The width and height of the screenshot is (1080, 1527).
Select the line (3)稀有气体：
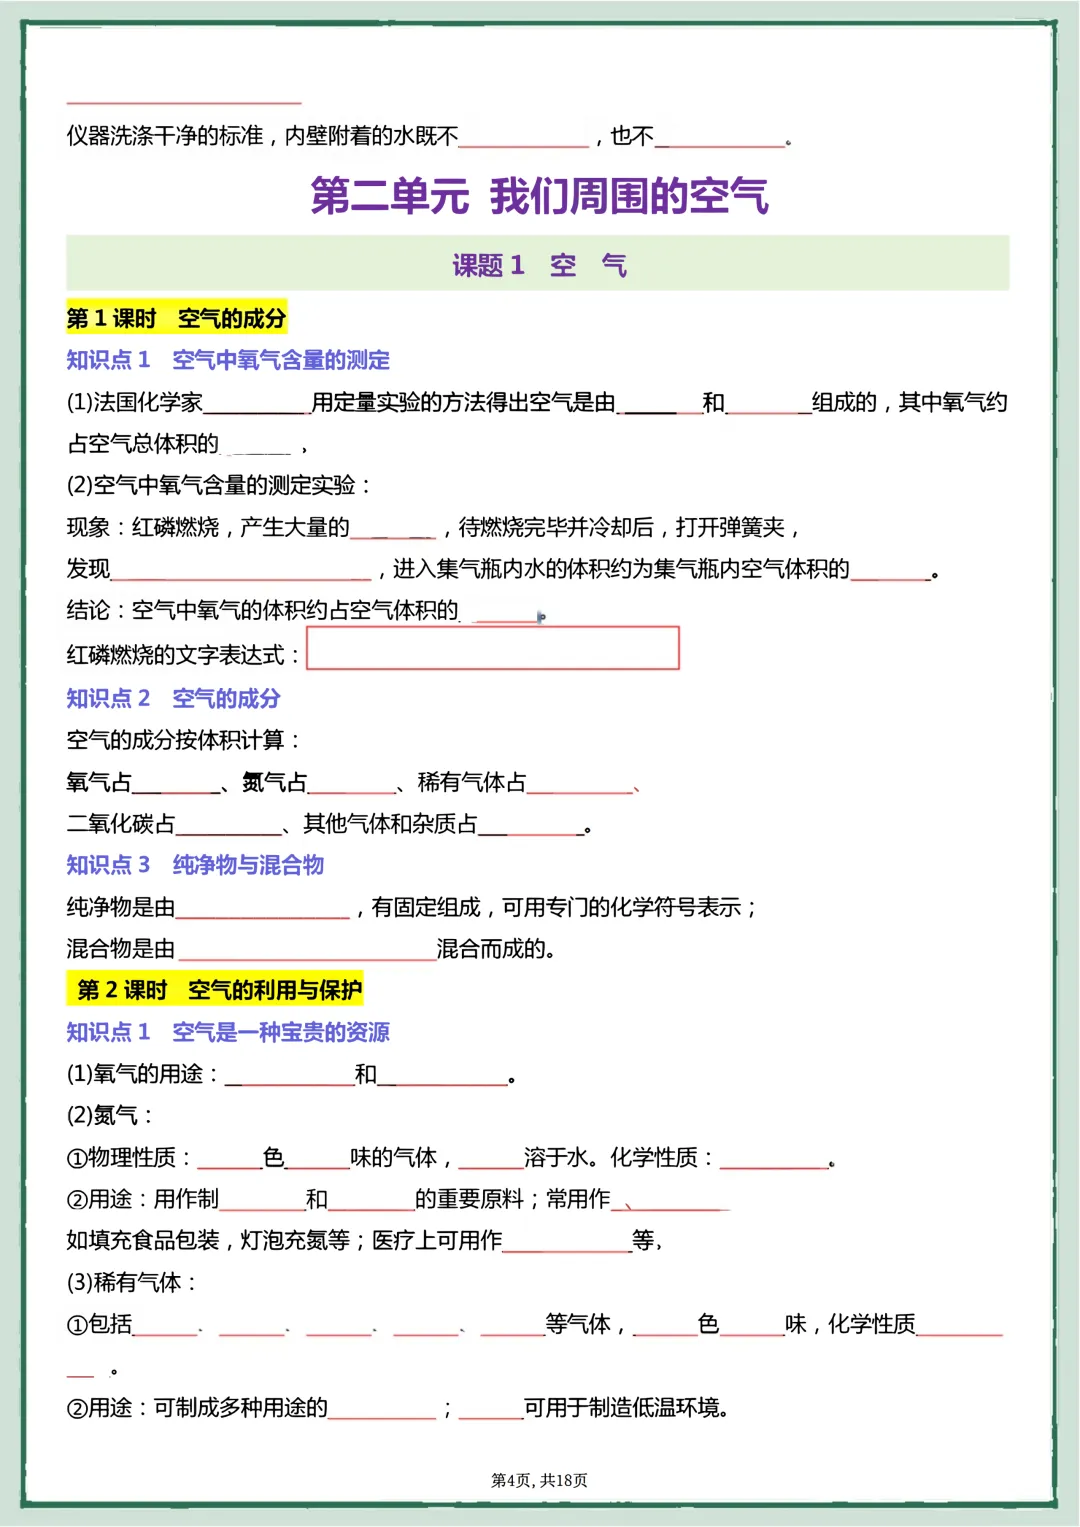[x=132, y=1282]
